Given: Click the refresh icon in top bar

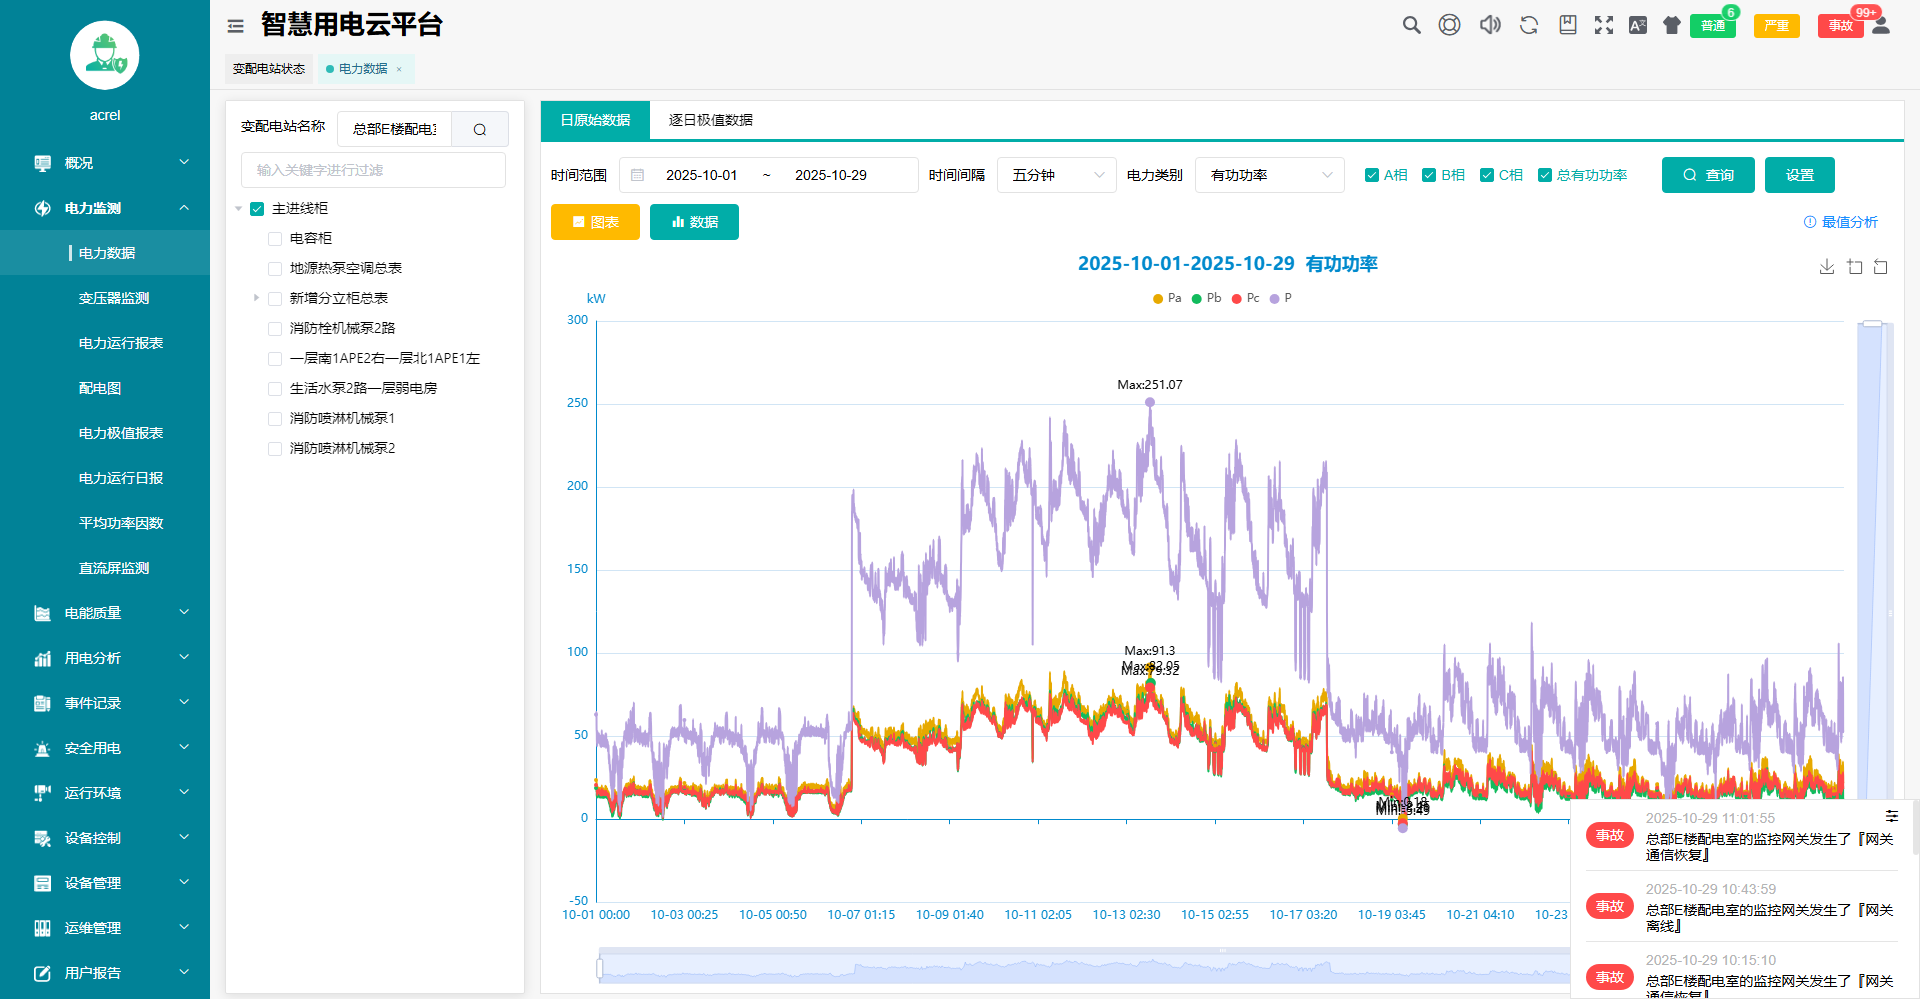Looking at the screenshot, I should [1529, 25].
